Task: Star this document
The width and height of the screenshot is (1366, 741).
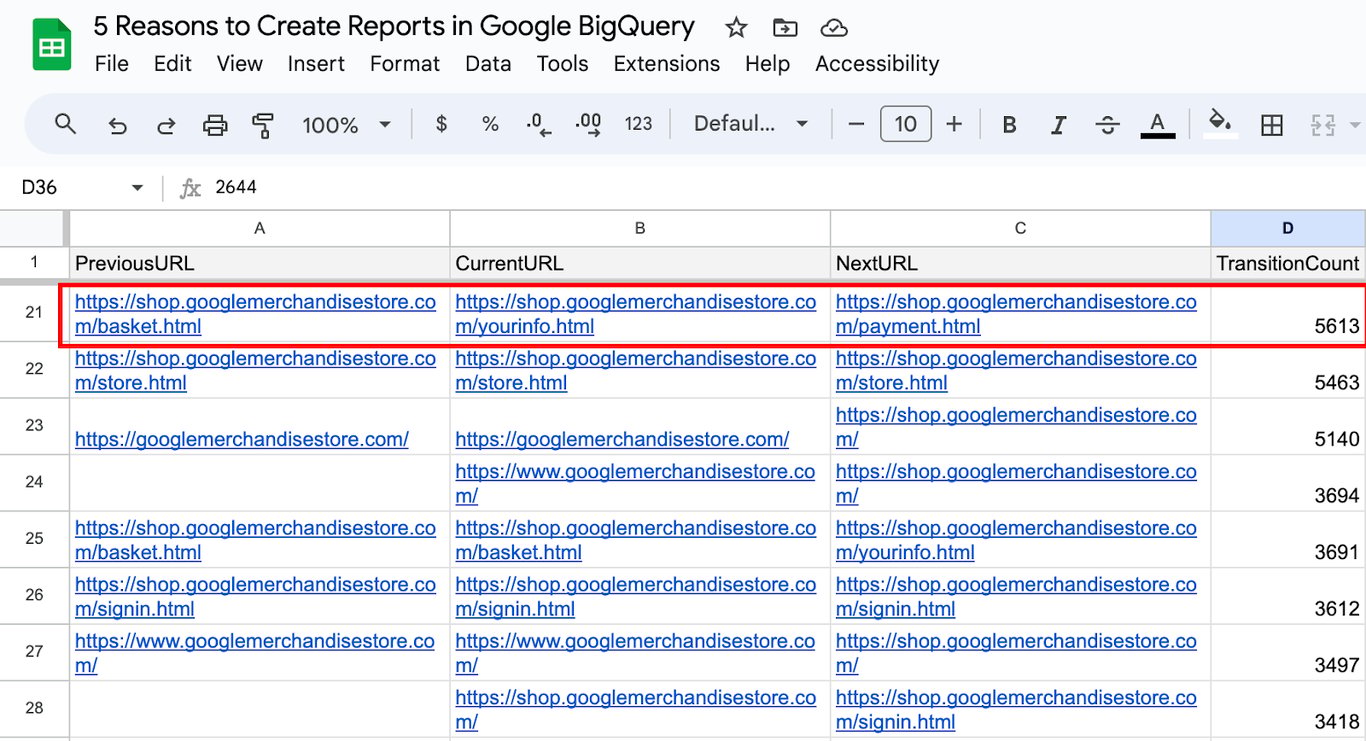Action: [736, 27]
